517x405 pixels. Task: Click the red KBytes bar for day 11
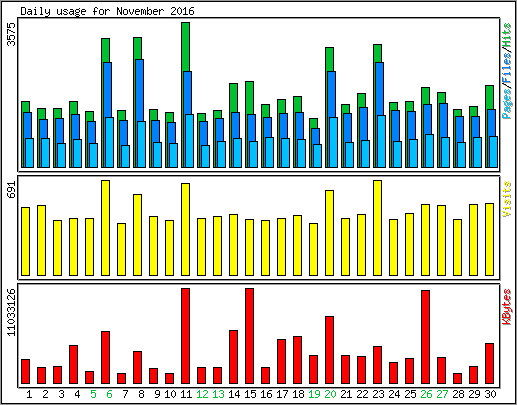[x=186, y=336]
